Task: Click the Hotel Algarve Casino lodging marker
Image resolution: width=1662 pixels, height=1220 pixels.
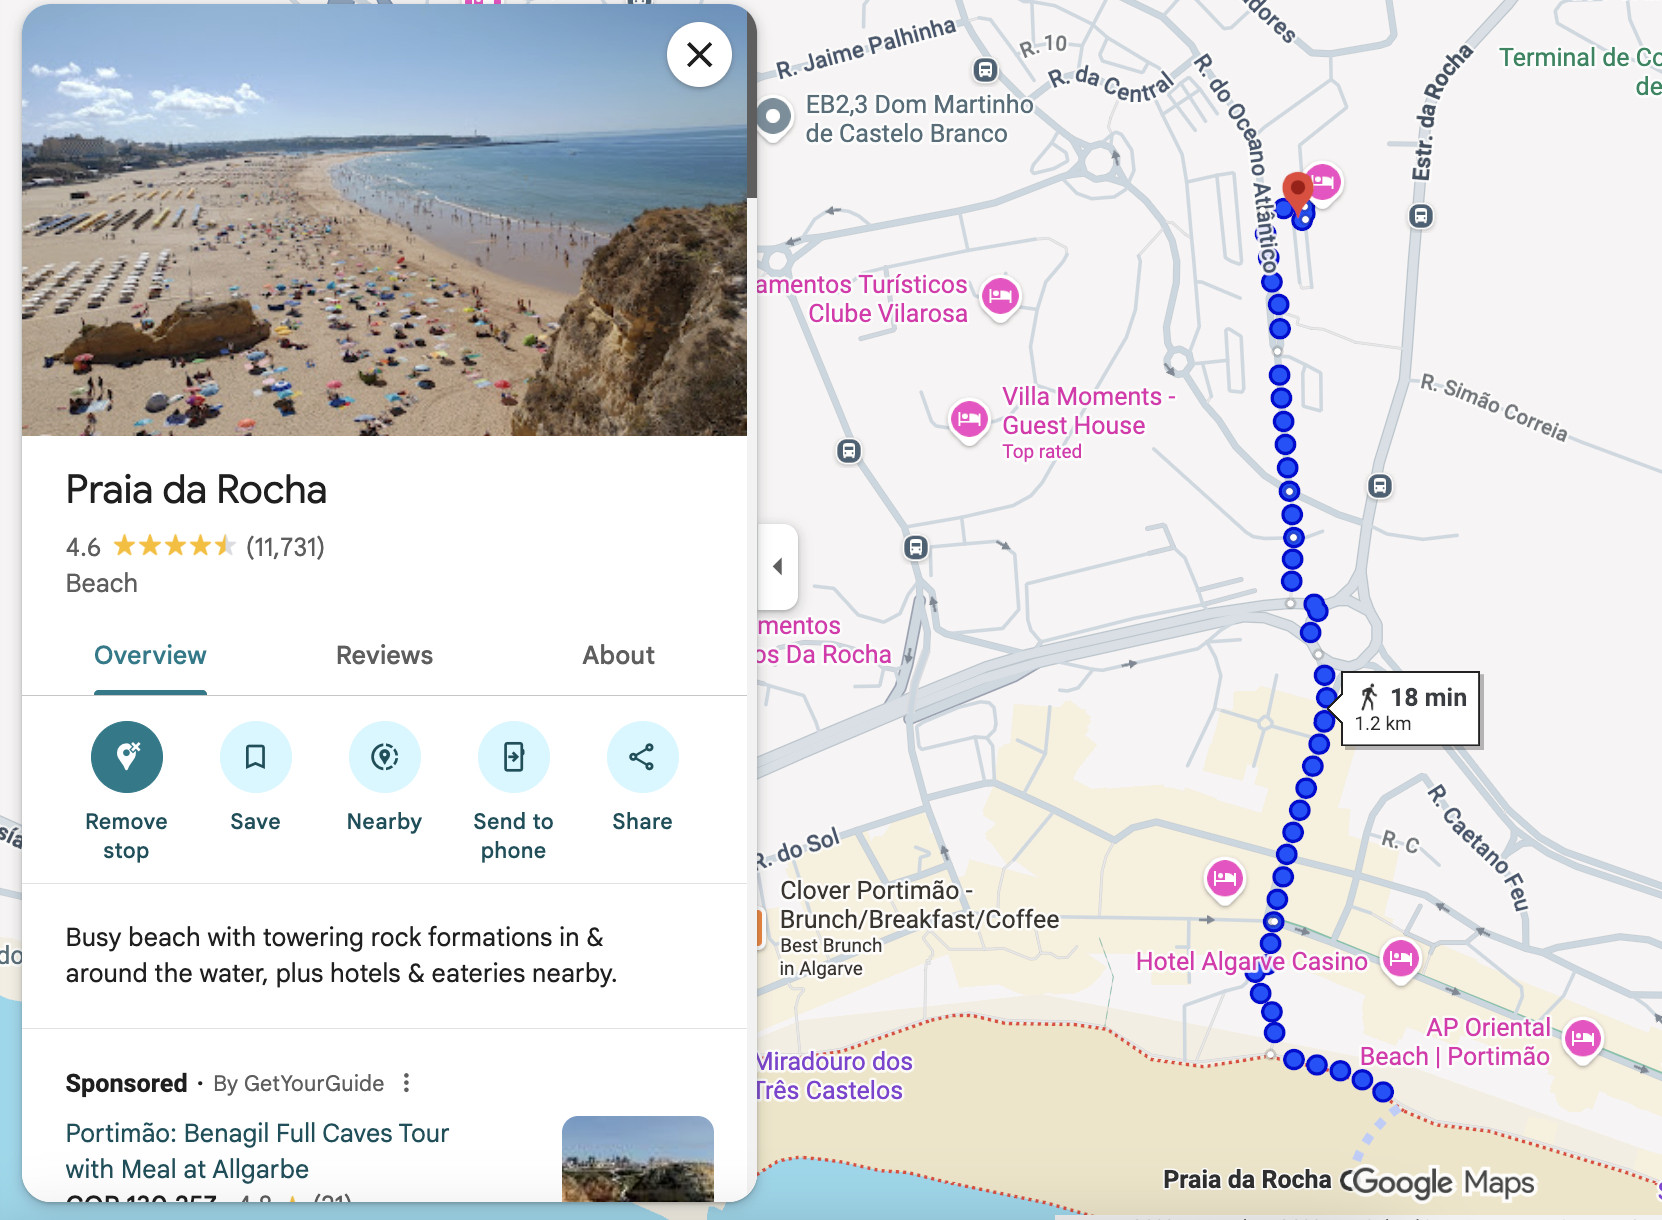Action: click(x=1400, y=959)
